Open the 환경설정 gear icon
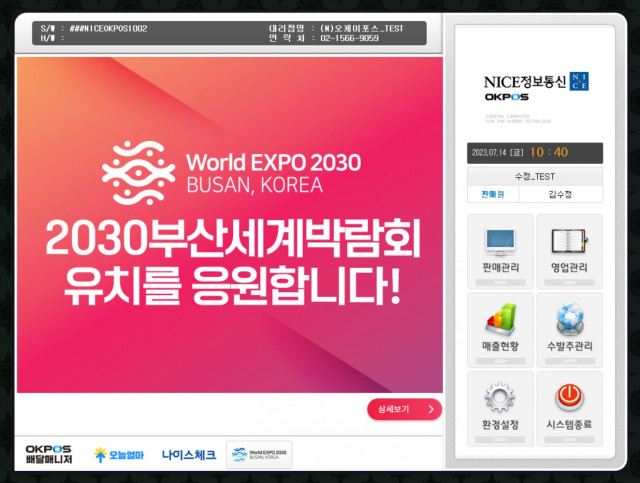 coord(500,405)
